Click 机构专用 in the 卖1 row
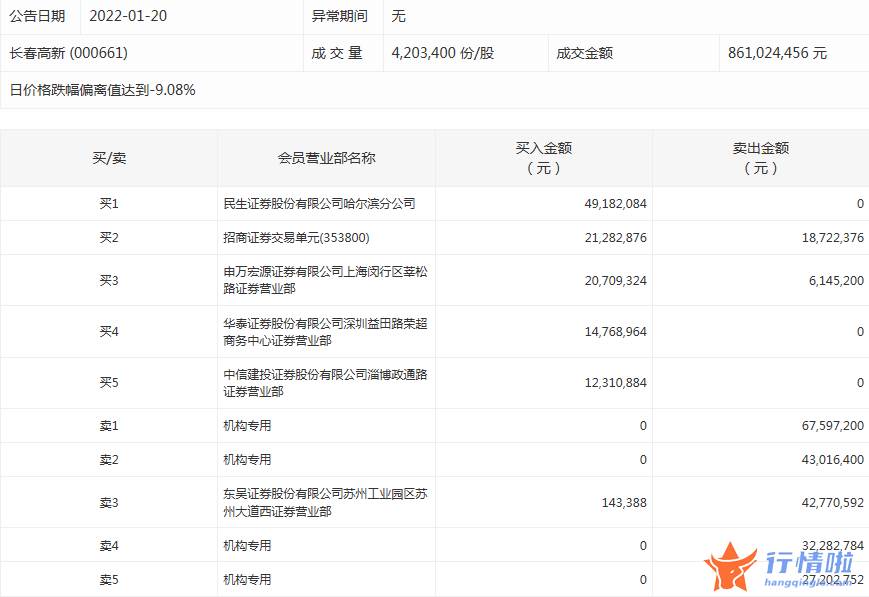 pyautogui.click(x=247, y=426)
